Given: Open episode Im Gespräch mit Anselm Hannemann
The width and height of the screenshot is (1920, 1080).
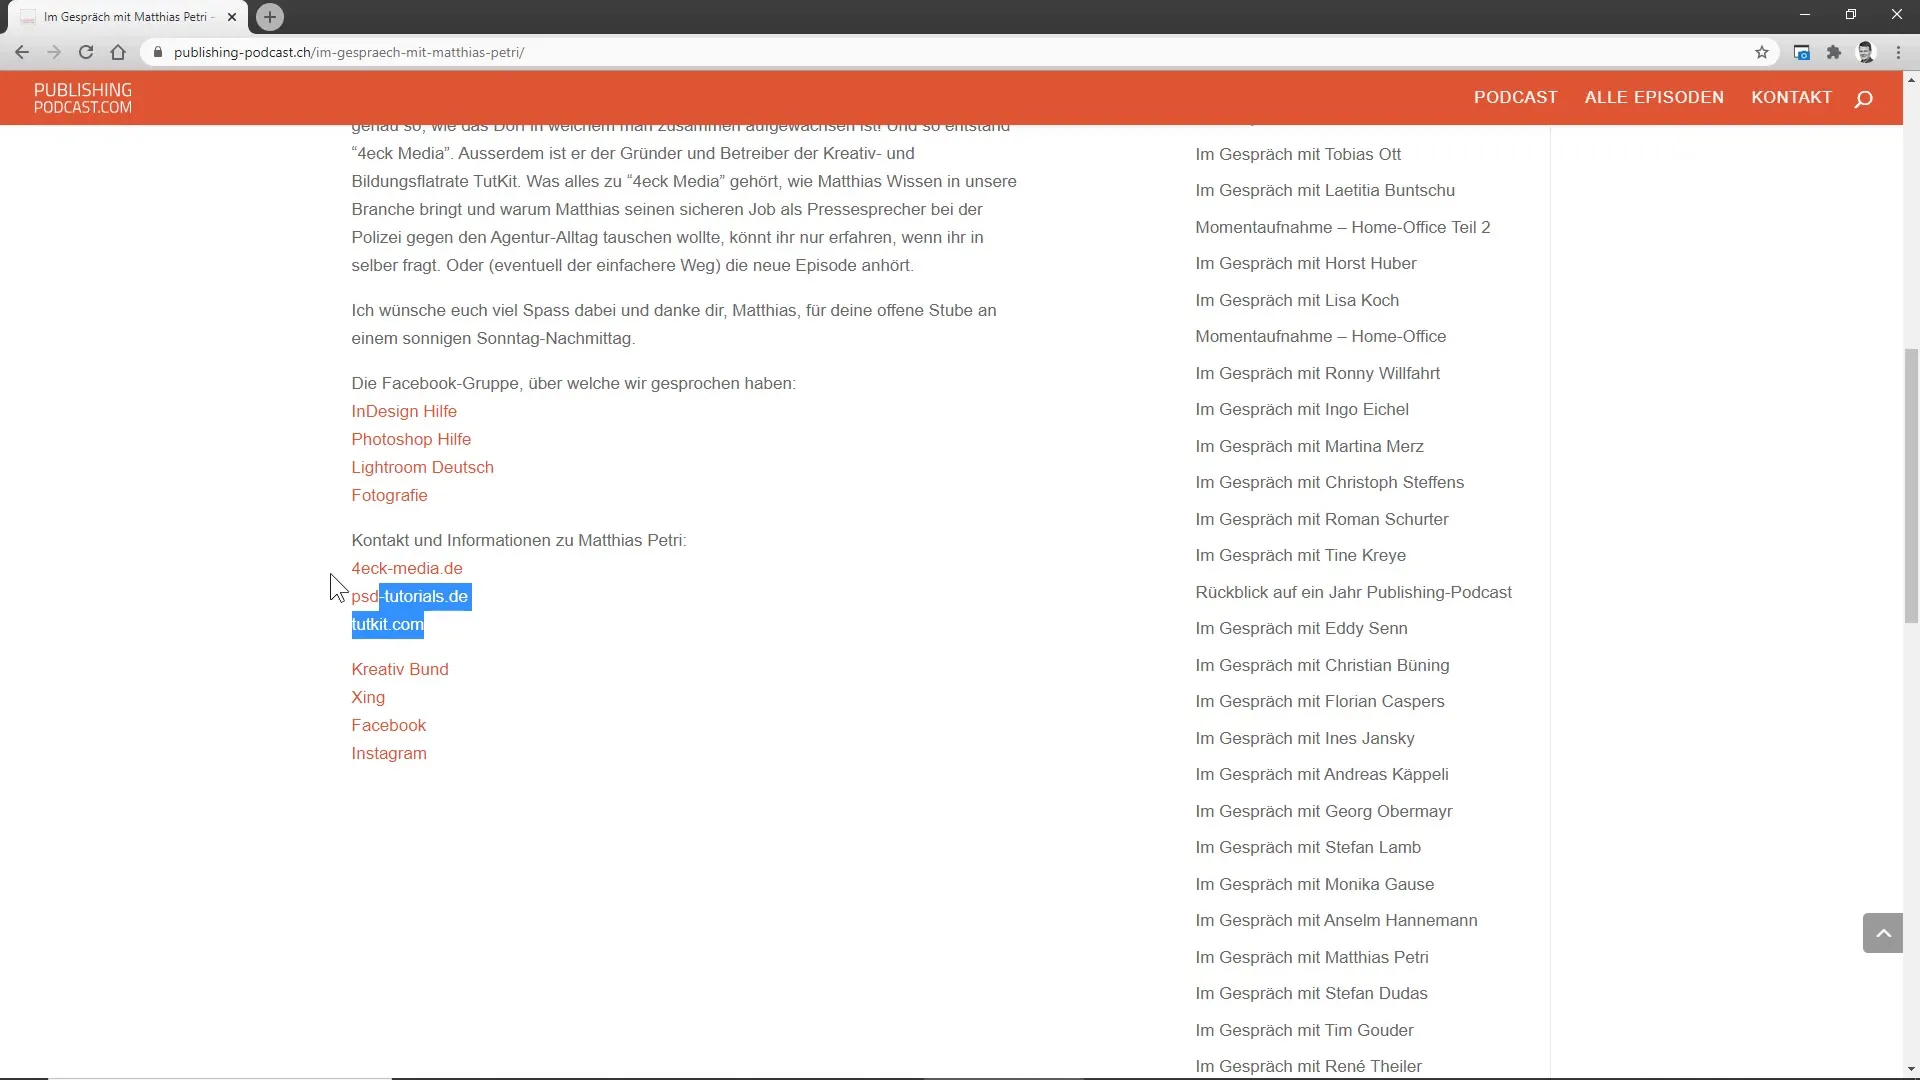Looking at the screenshot, I should click(x=1336, y=920).
